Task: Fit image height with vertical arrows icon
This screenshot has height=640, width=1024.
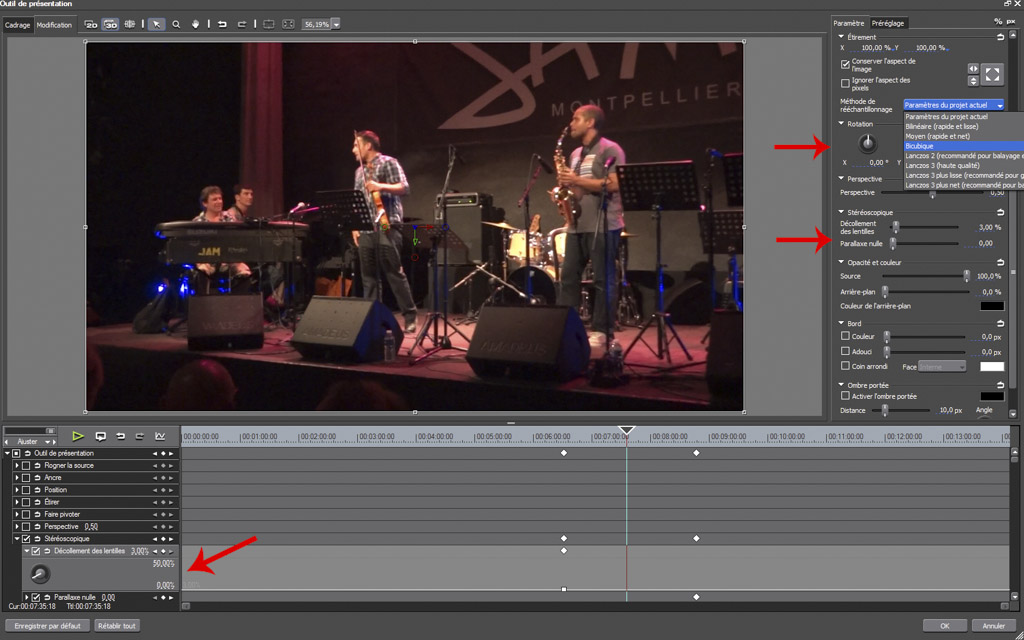Action: pos(973,81)
